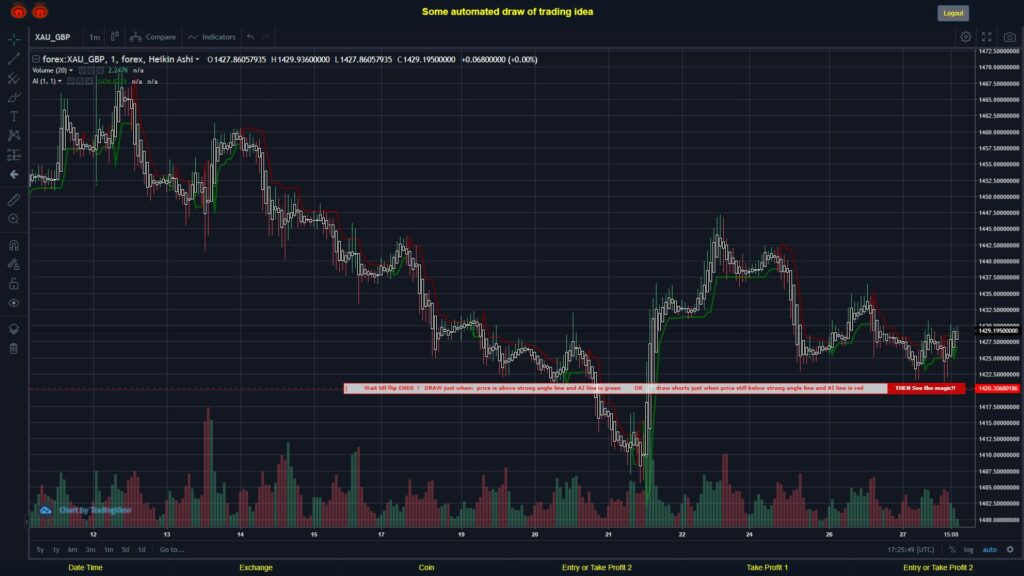Set chart range to 1d
Image resolution: width=1024 pixels, height=576 pixels.
click(x=142, y=550)
